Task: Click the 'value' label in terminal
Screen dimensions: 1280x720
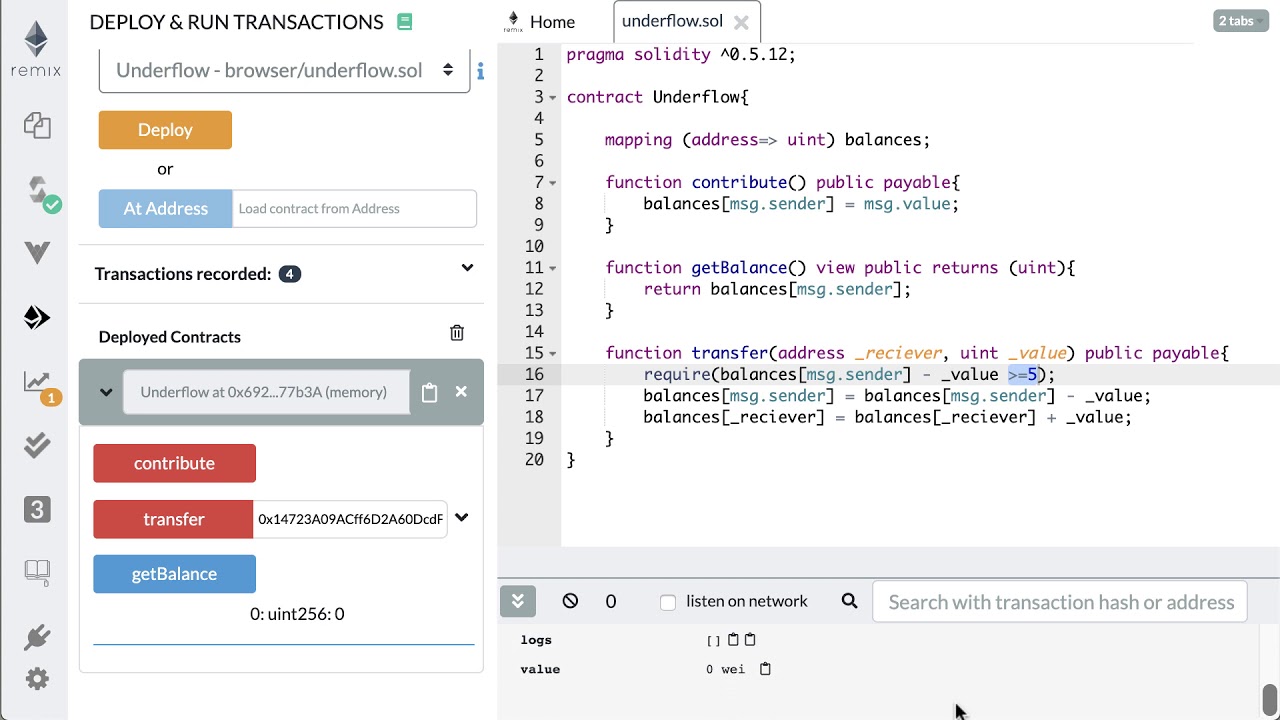Action: pyautogui.click(x=540, y=669)
